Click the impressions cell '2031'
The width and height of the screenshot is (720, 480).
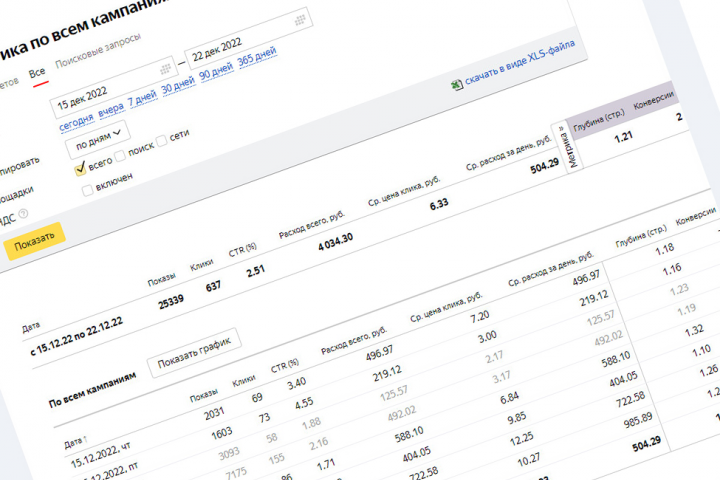(214, 414)
